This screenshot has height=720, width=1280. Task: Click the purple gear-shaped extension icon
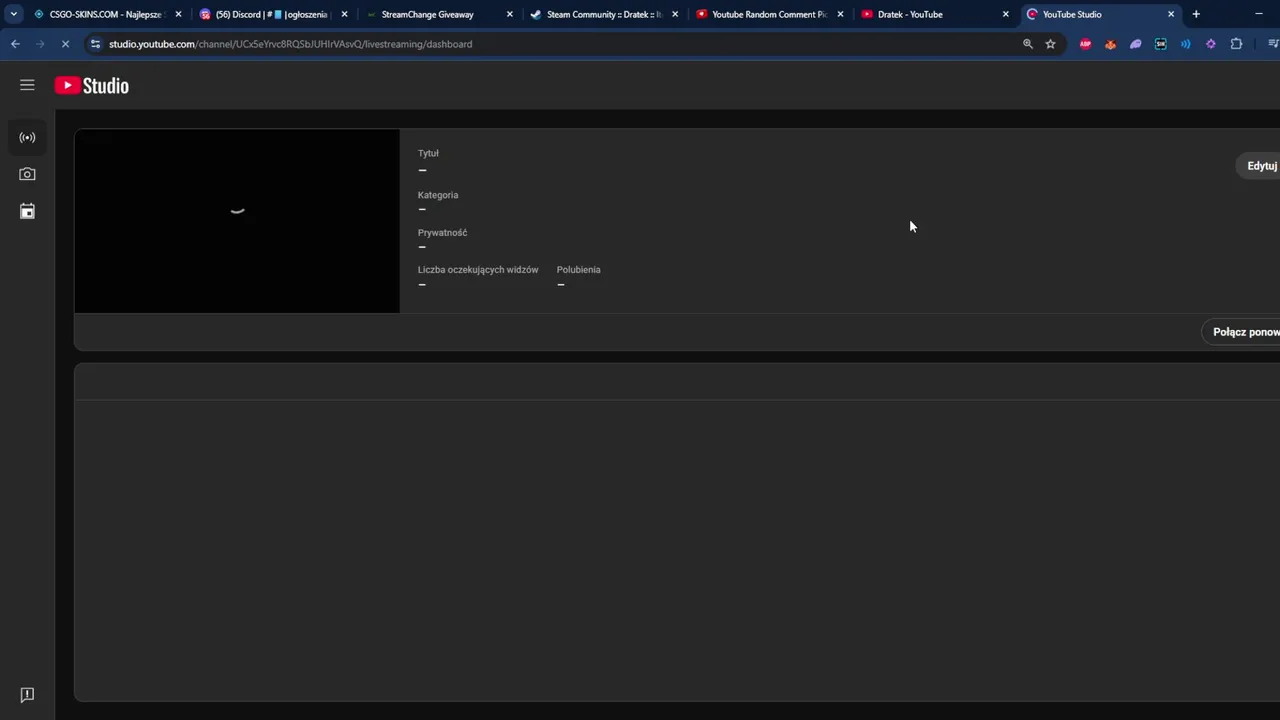1210,44
